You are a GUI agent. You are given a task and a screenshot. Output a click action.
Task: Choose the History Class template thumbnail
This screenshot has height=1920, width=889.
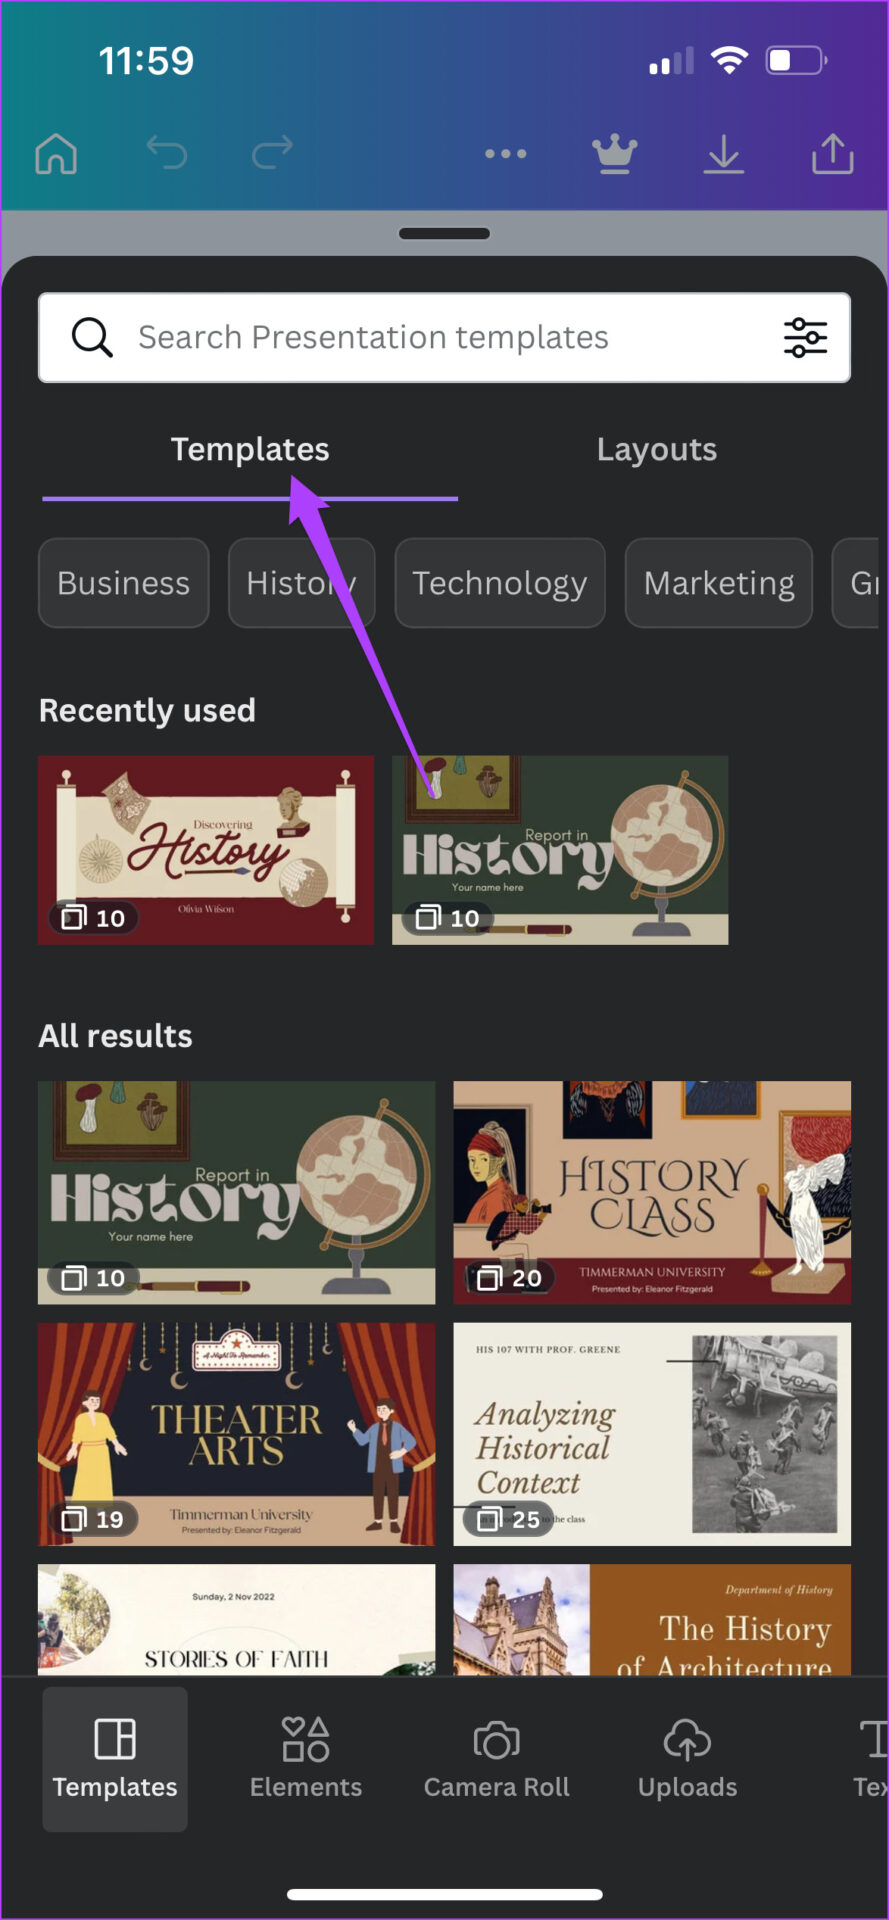tap(652, 1192)
